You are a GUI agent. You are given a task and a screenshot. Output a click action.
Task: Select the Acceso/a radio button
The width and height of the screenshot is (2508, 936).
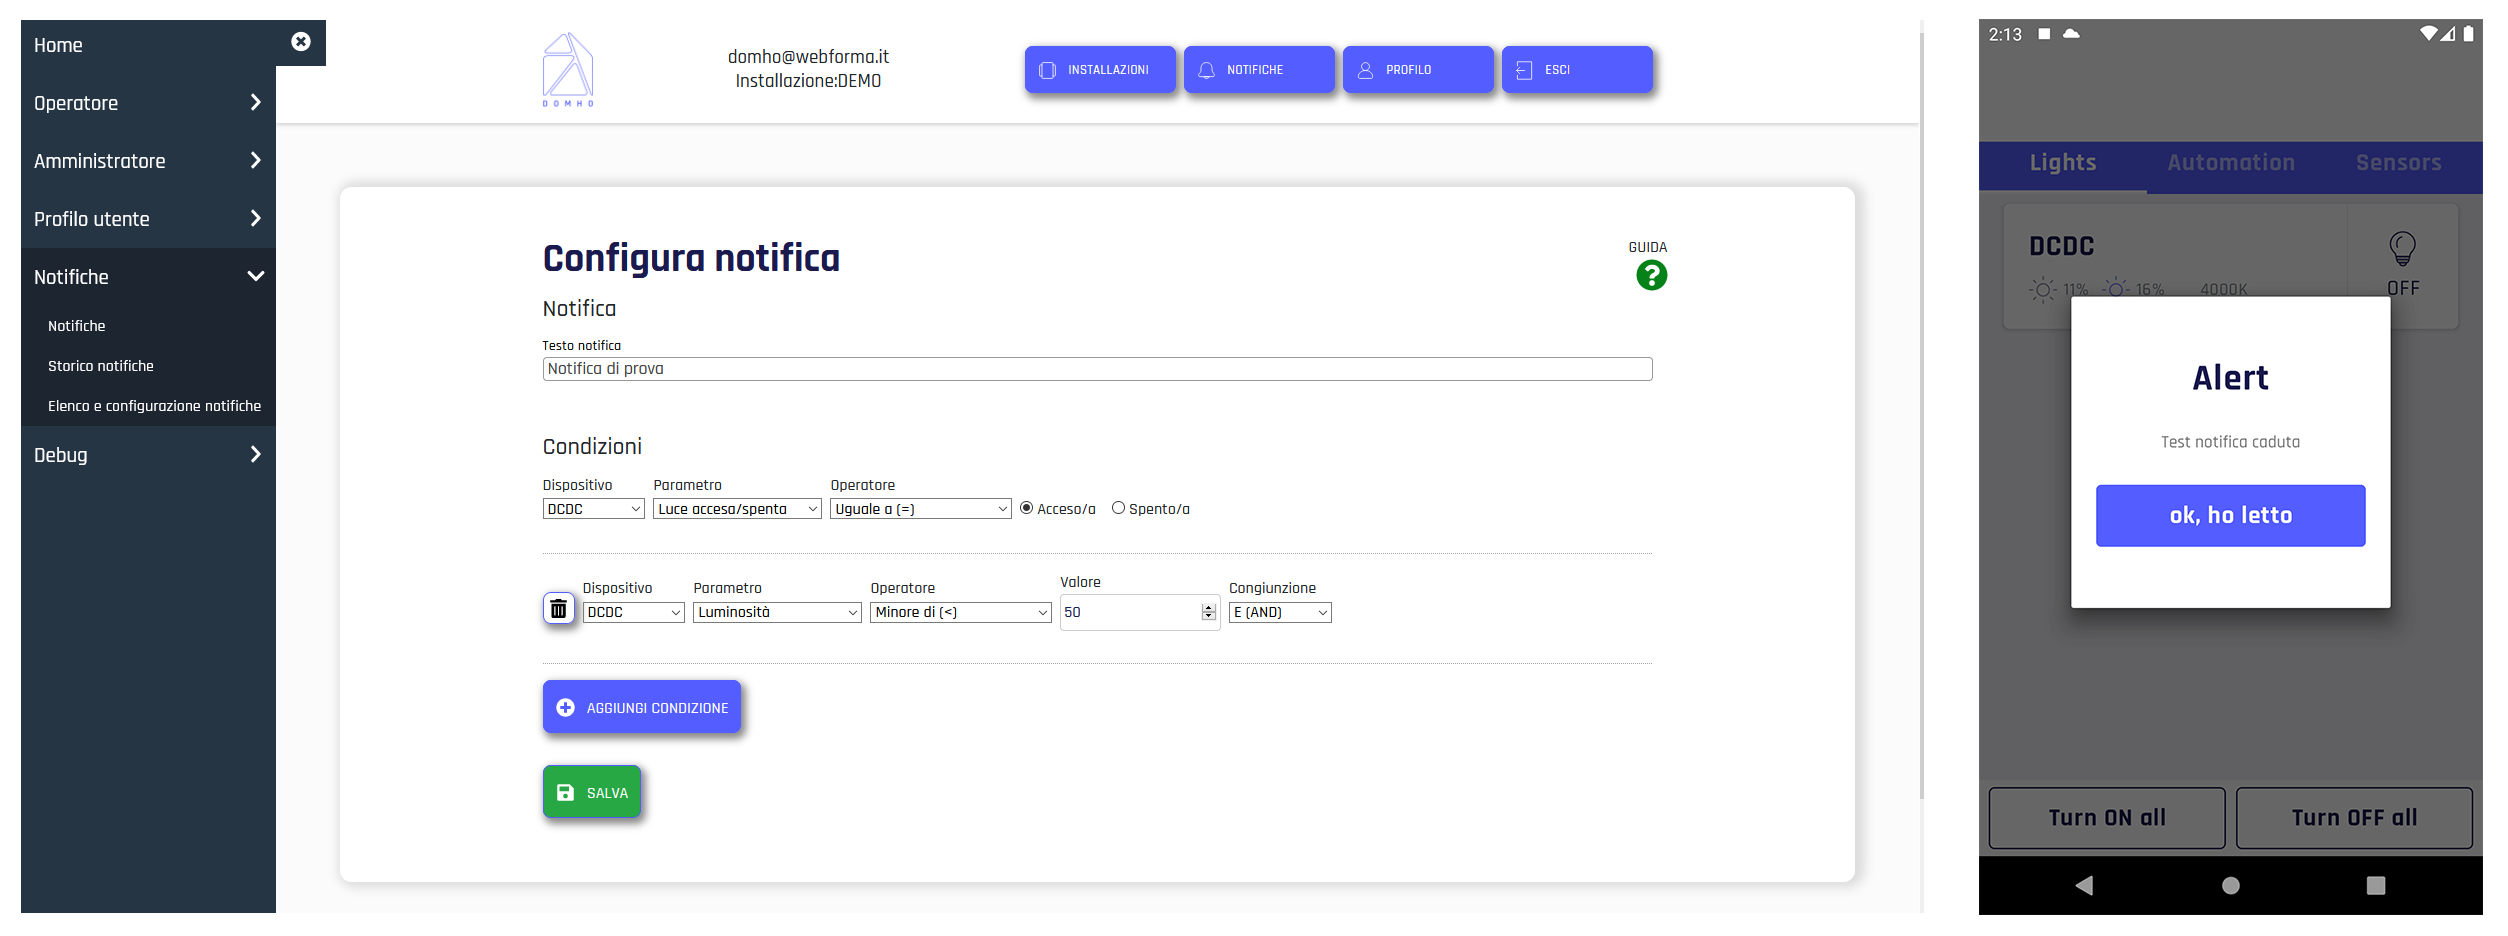click(x=1026, y=508)
